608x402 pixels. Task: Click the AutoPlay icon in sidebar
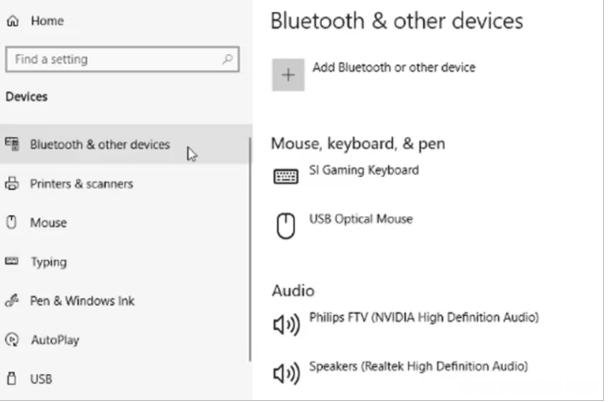12,340
